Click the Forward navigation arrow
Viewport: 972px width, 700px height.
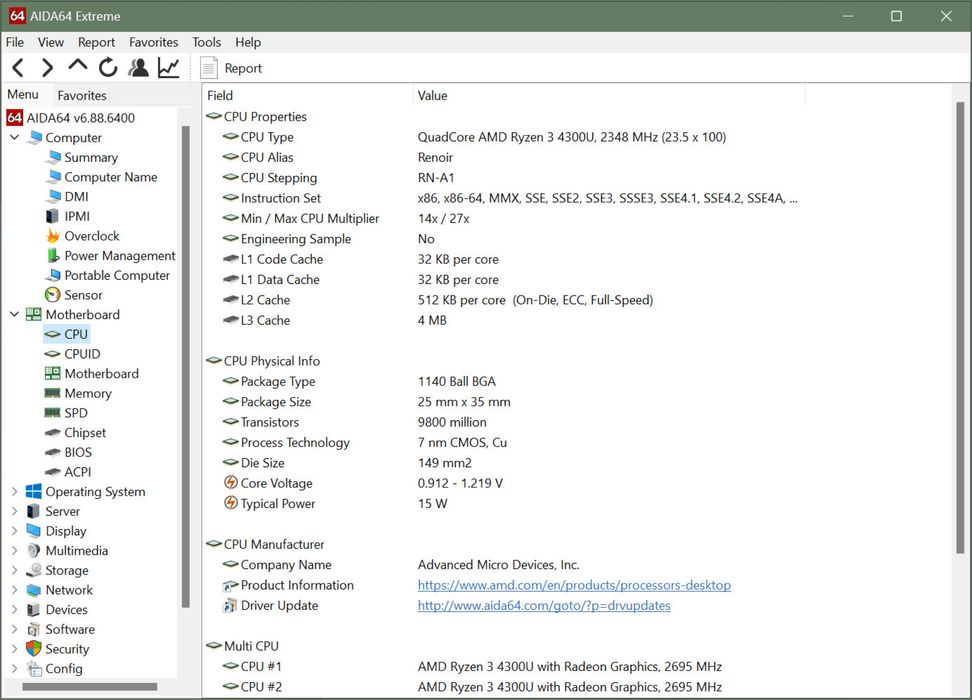tap(47, 68)
